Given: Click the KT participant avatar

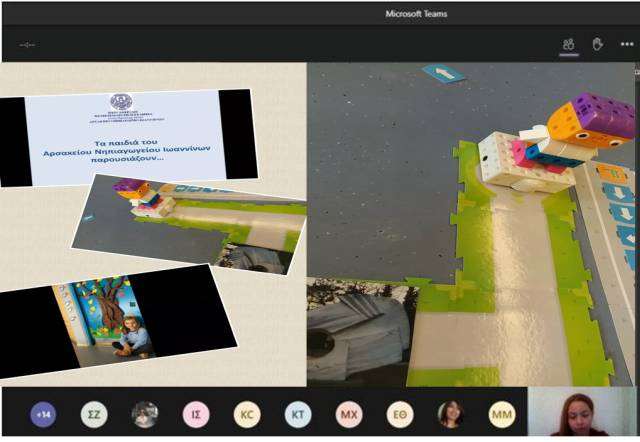Looking at the screenshot, I should point(298,414).
